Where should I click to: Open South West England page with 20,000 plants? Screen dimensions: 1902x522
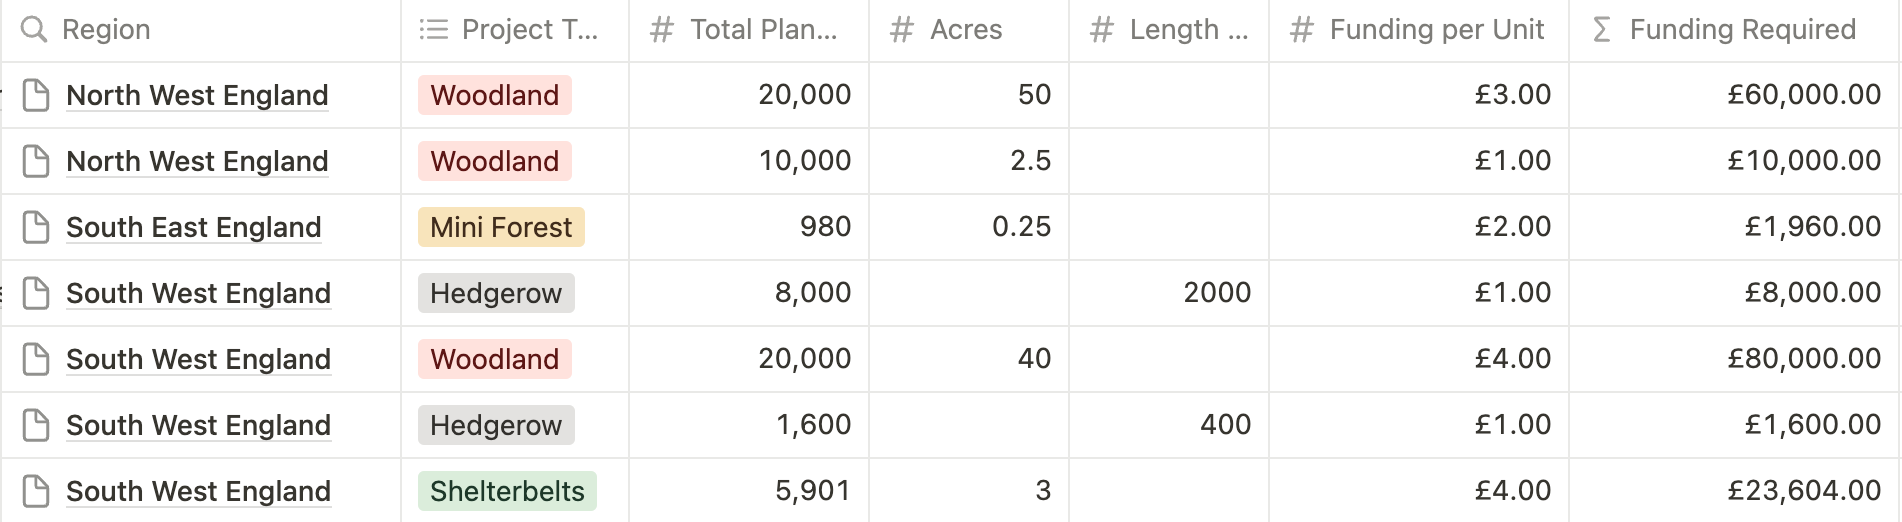pyautogui.click(x=198, y=359)
